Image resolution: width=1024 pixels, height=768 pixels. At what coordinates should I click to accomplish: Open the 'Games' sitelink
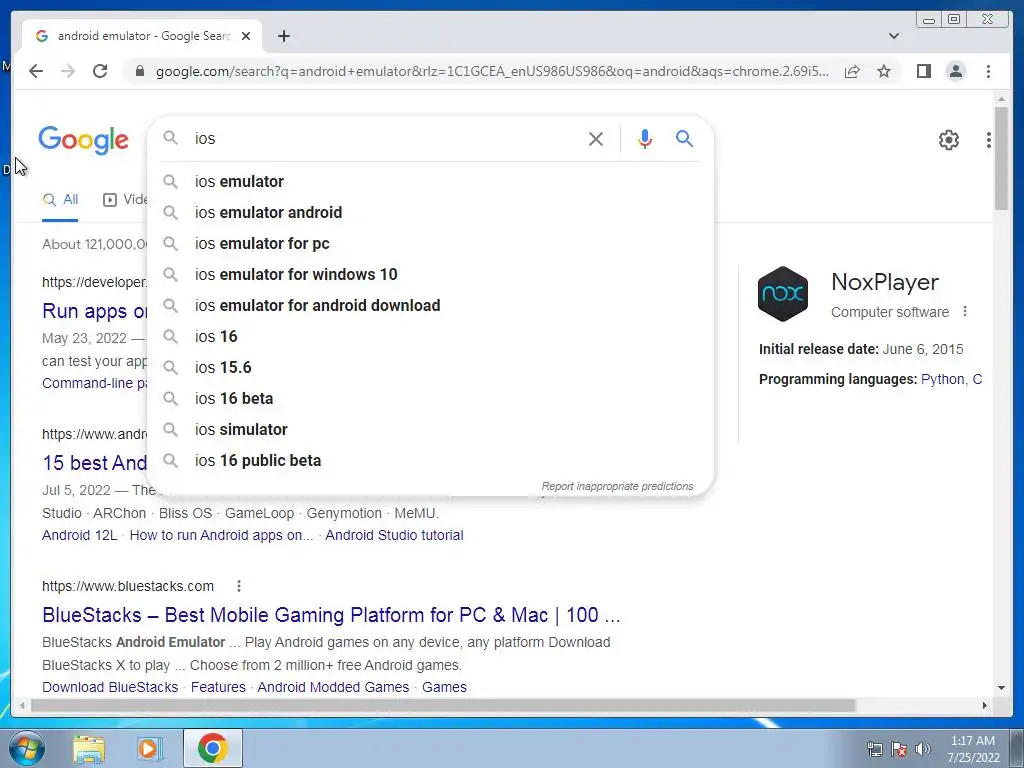click(444, 687)
